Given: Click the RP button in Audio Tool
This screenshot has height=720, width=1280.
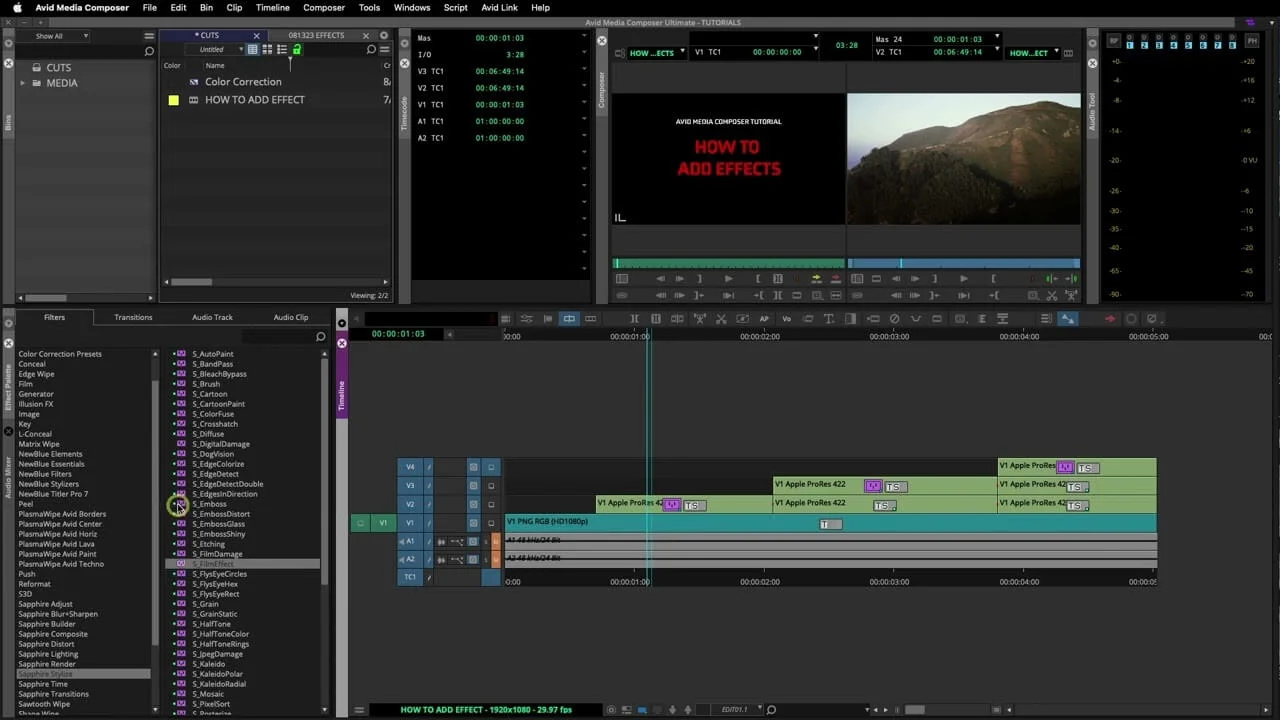Looking at the screenshot, I should (1114, 41).
